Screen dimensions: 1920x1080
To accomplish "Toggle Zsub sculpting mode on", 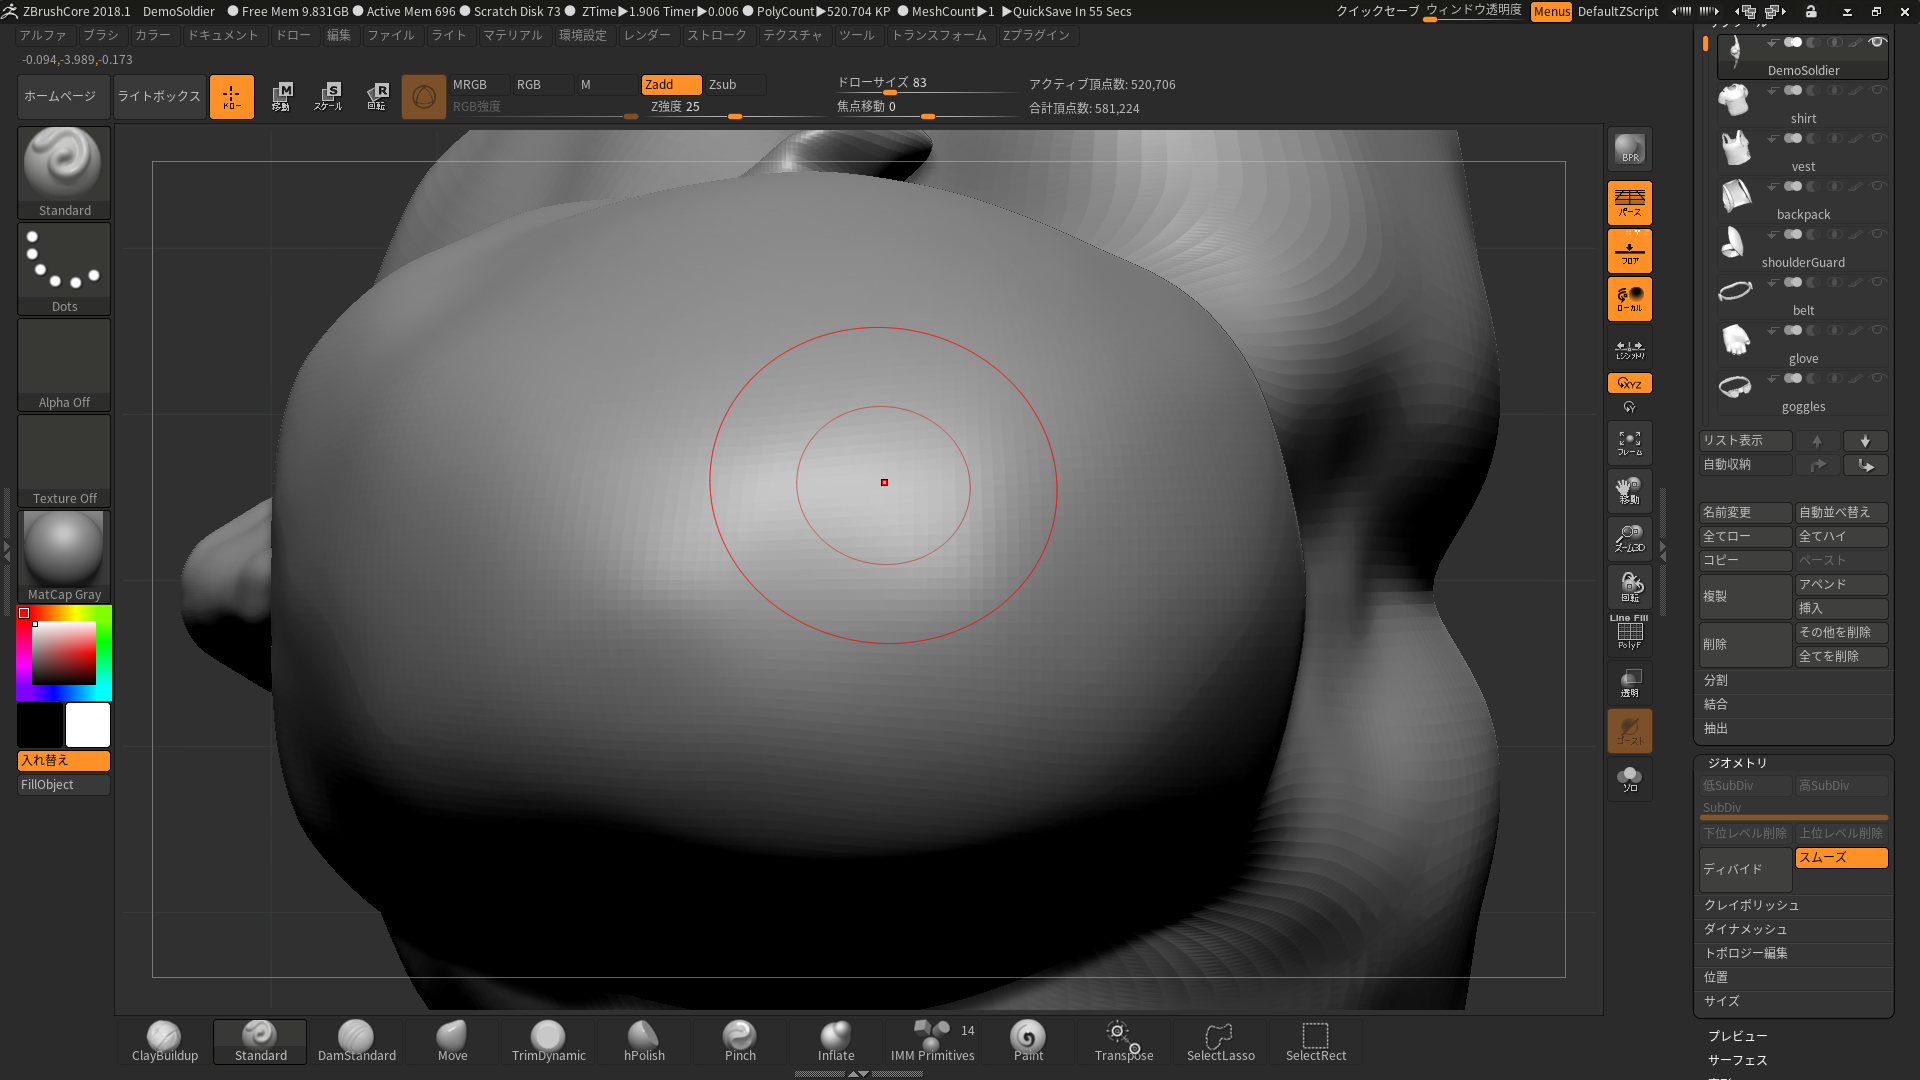I will click(723, 83).
